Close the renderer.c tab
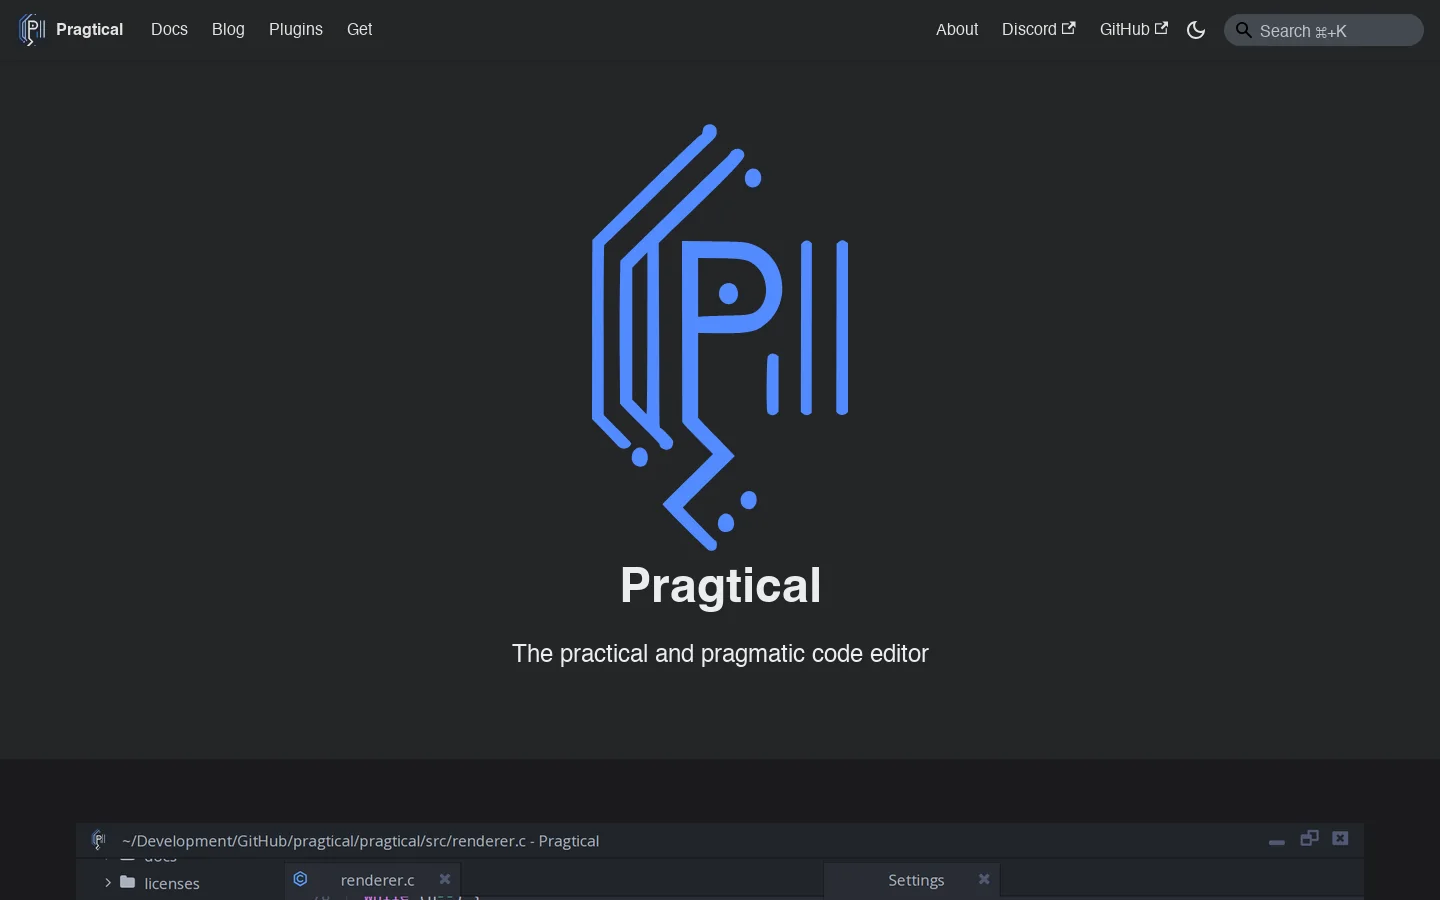This screenshot has width=1440, height=900. [x=445, y=880]
